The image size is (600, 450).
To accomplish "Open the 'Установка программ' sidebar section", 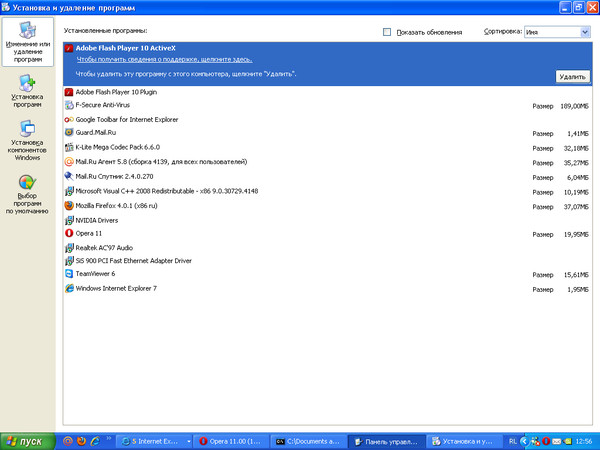I will 27,91.
